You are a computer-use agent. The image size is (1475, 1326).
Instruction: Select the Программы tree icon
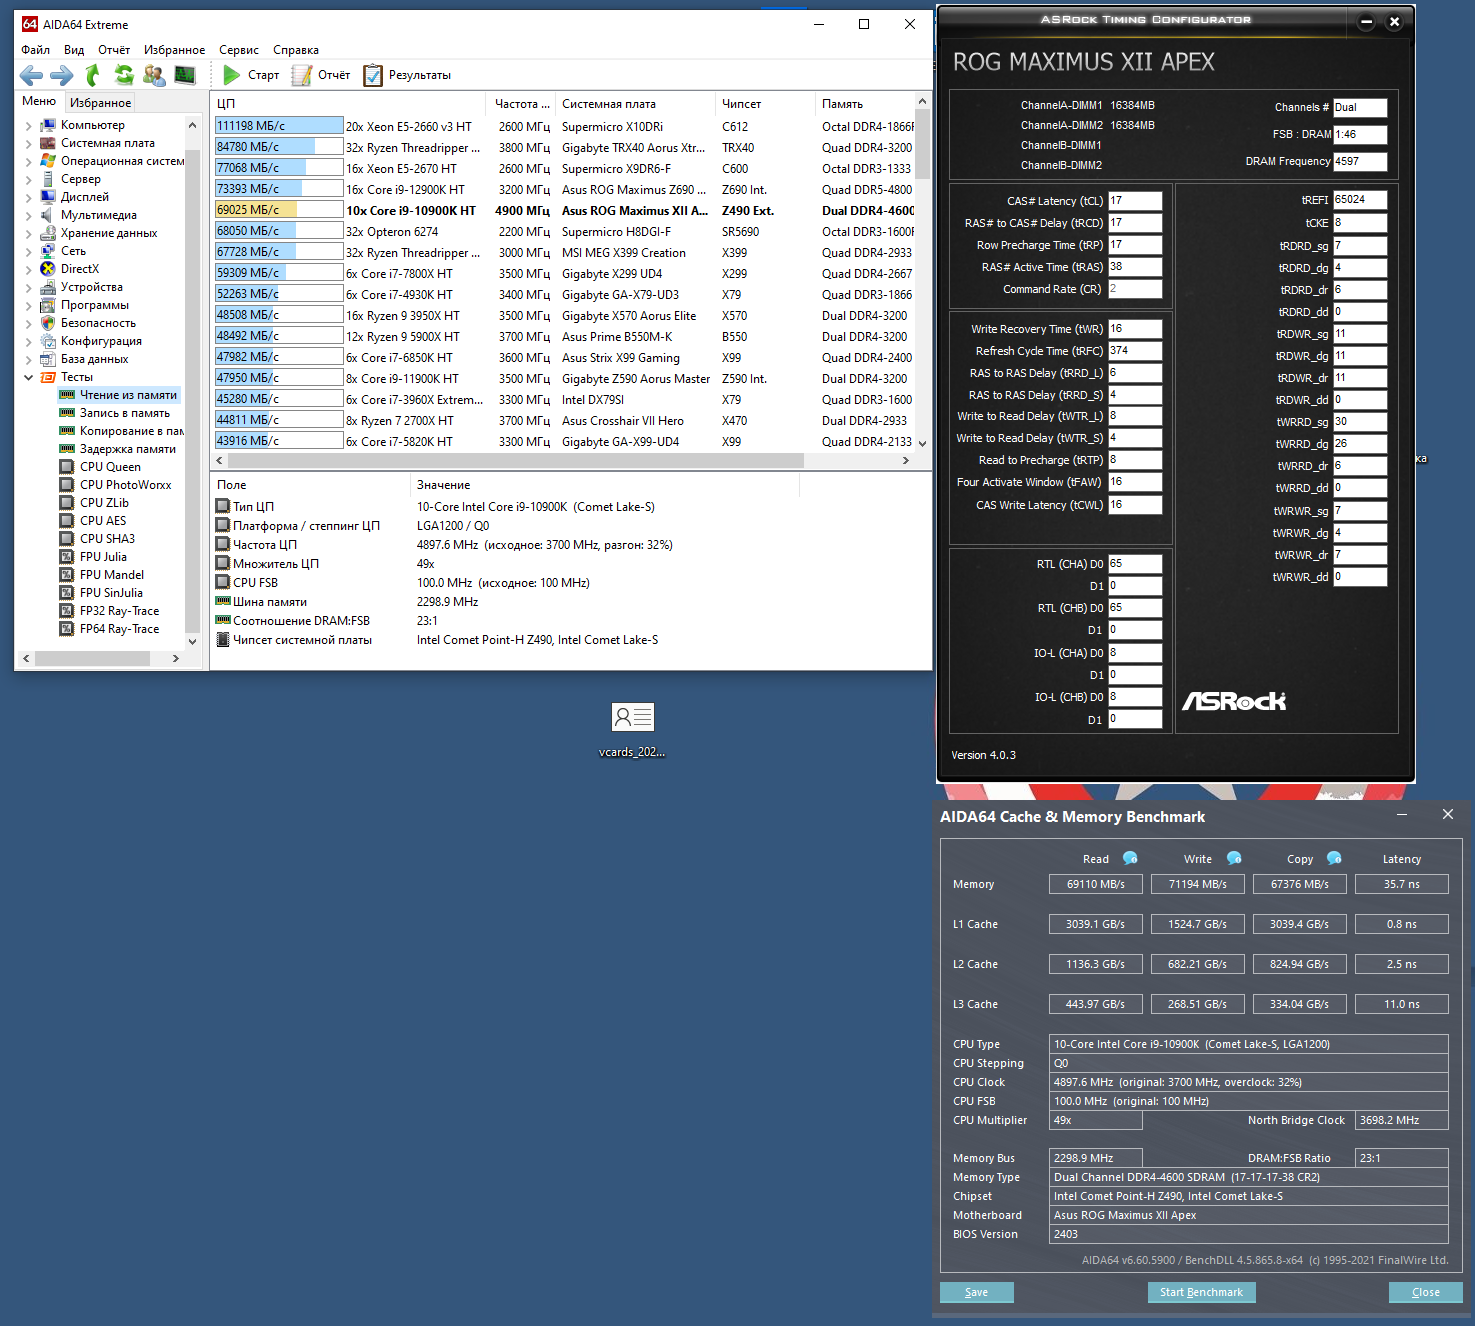click(x=48, y=305)
